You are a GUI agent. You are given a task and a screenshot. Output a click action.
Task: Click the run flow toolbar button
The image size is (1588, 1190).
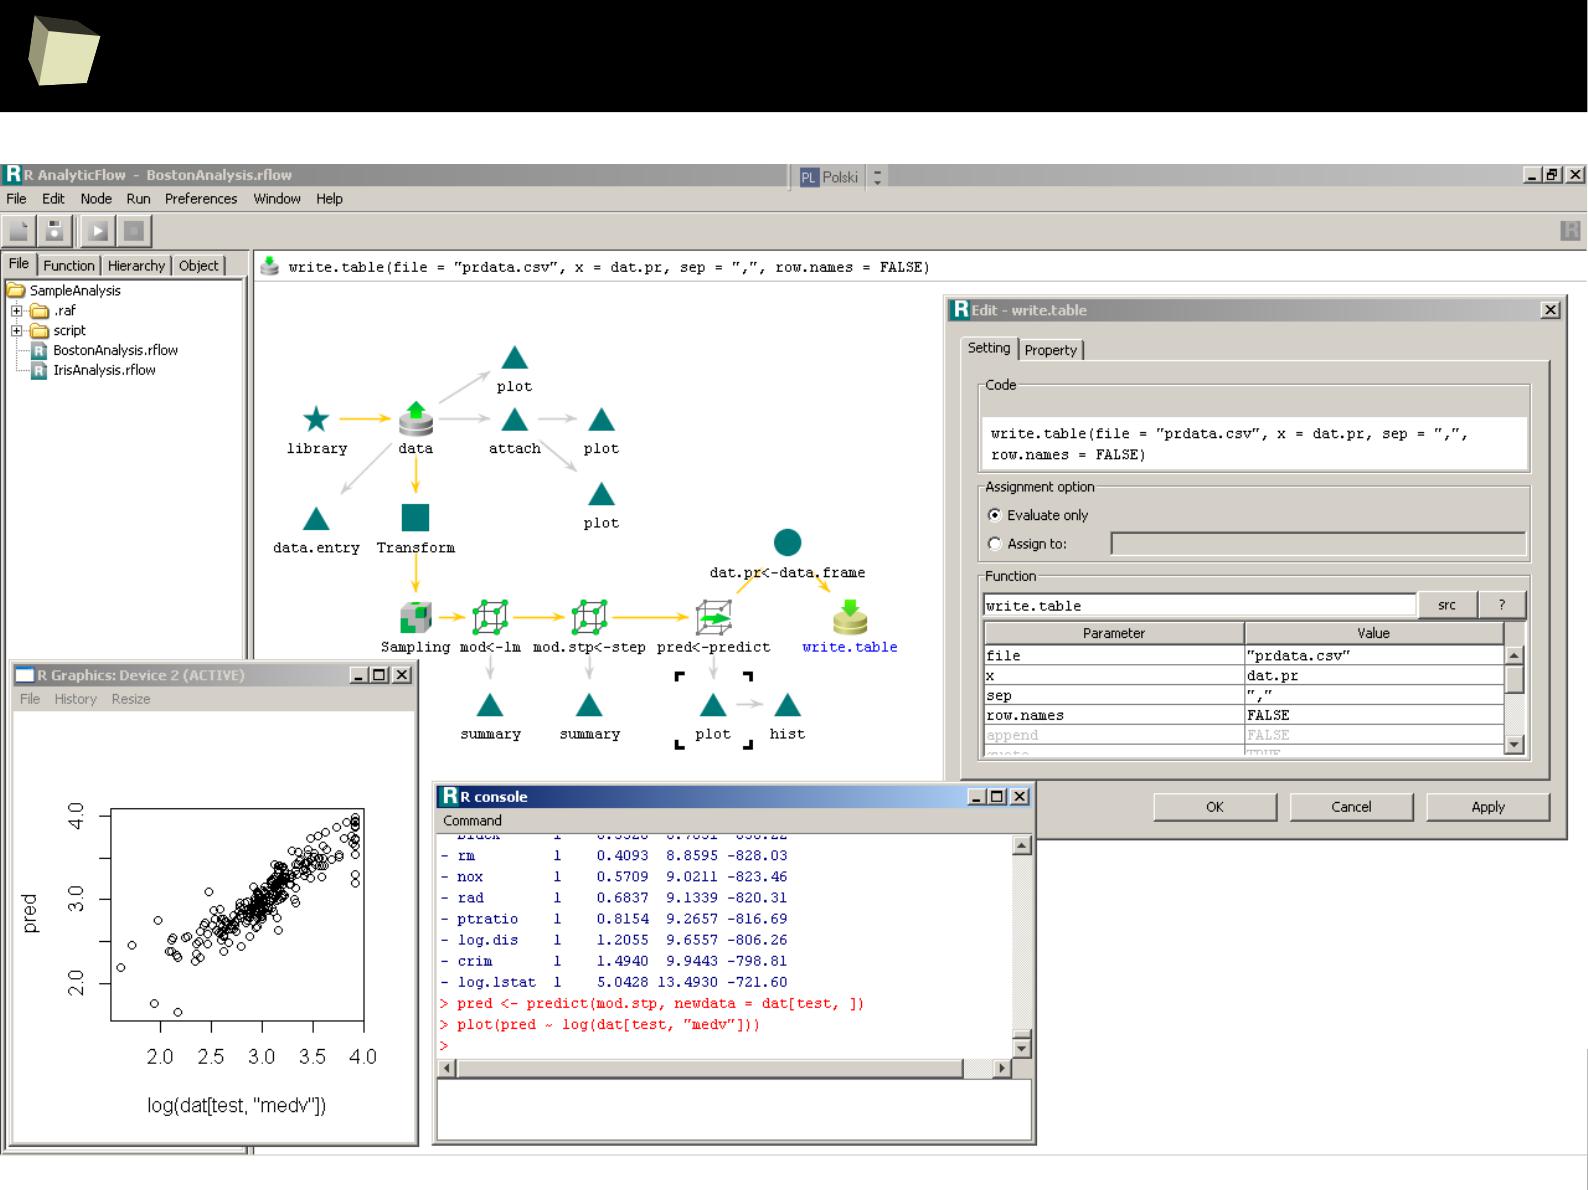[x=98, y=231]
